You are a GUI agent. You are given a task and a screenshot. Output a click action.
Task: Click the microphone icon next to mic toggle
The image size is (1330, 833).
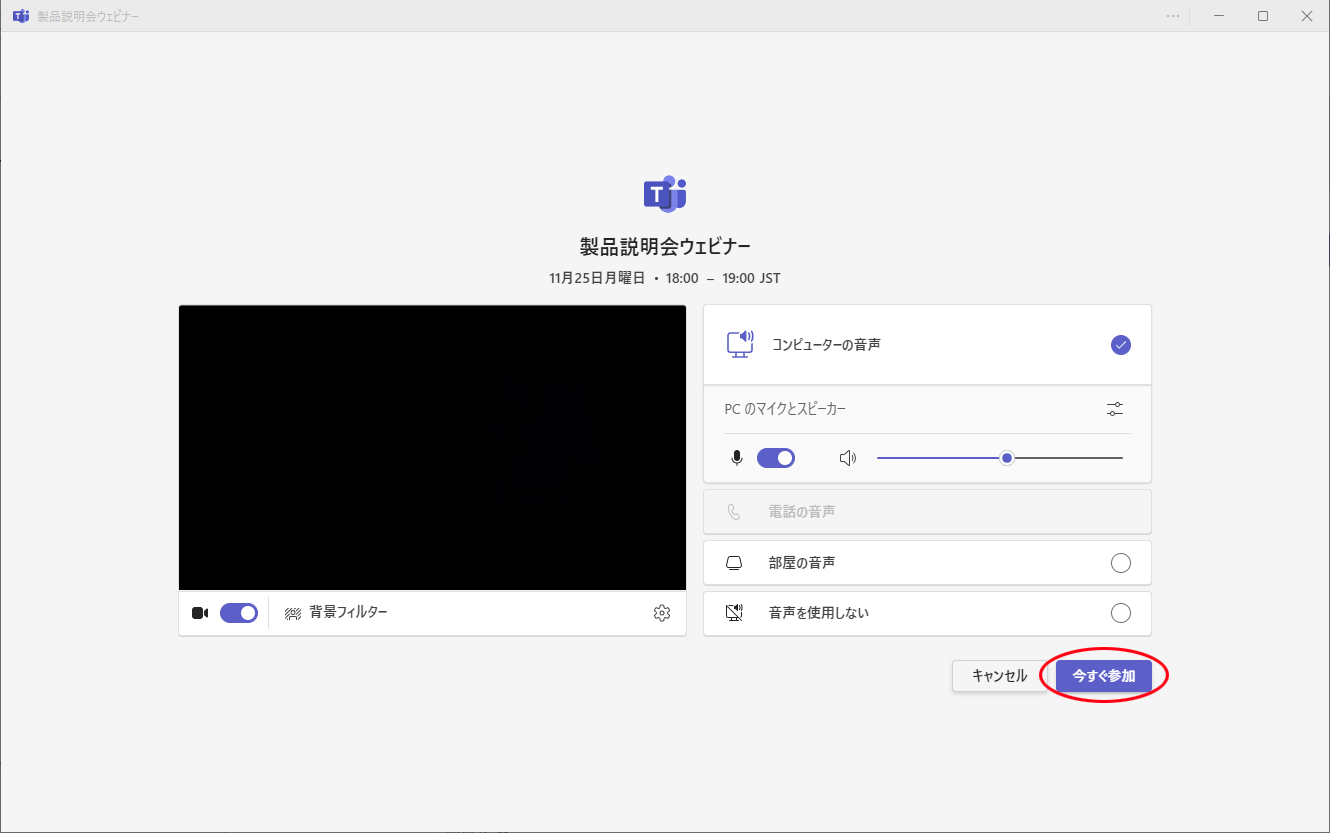[x=736, y=457]
